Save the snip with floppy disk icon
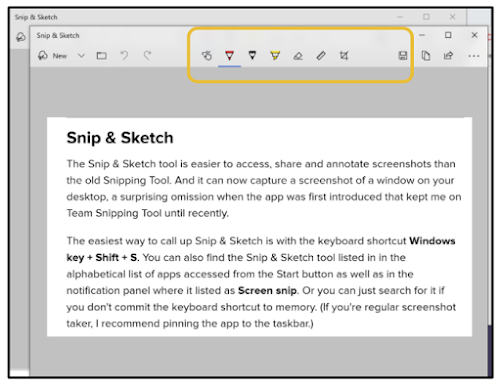Screen dimensions: 501x387 403,55
